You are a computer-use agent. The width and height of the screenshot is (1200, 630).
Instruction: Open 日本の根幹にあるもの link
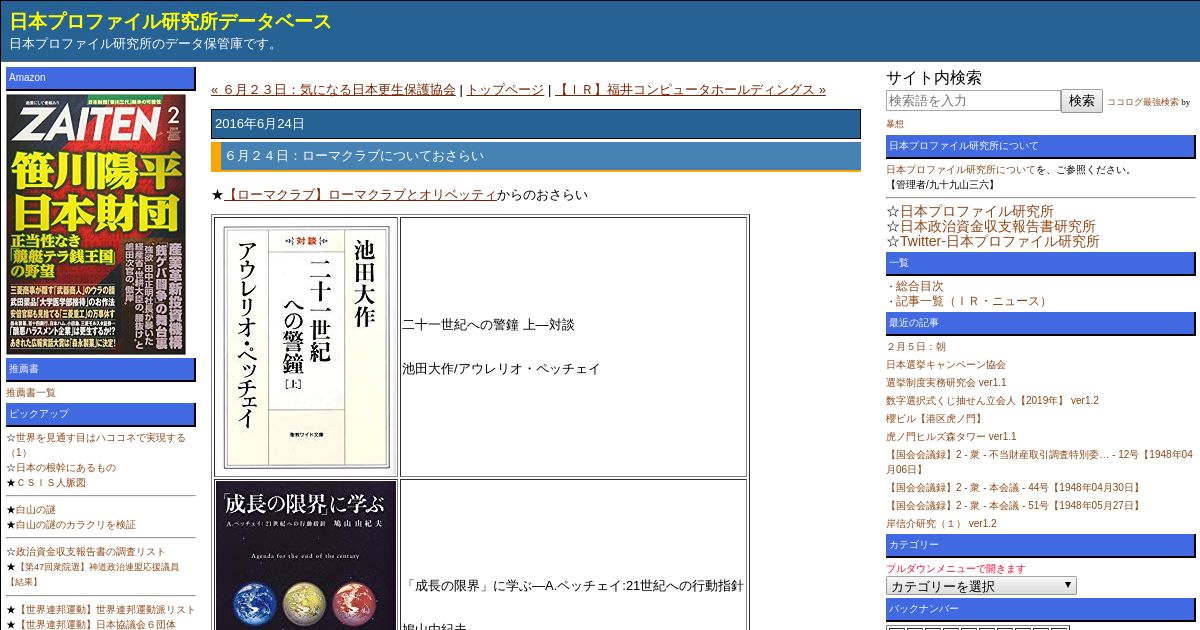point(66,468)
